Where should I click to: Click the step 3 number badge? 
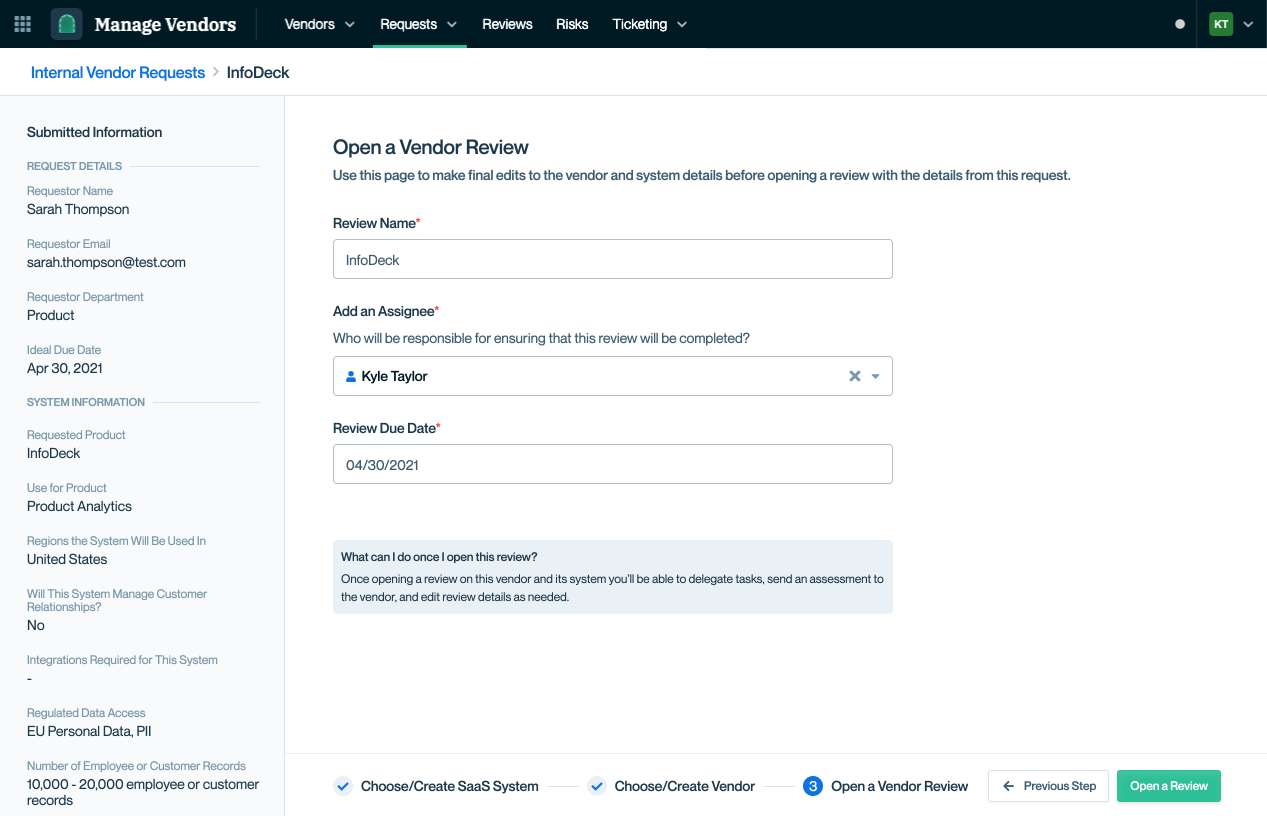tap(813, 786)
